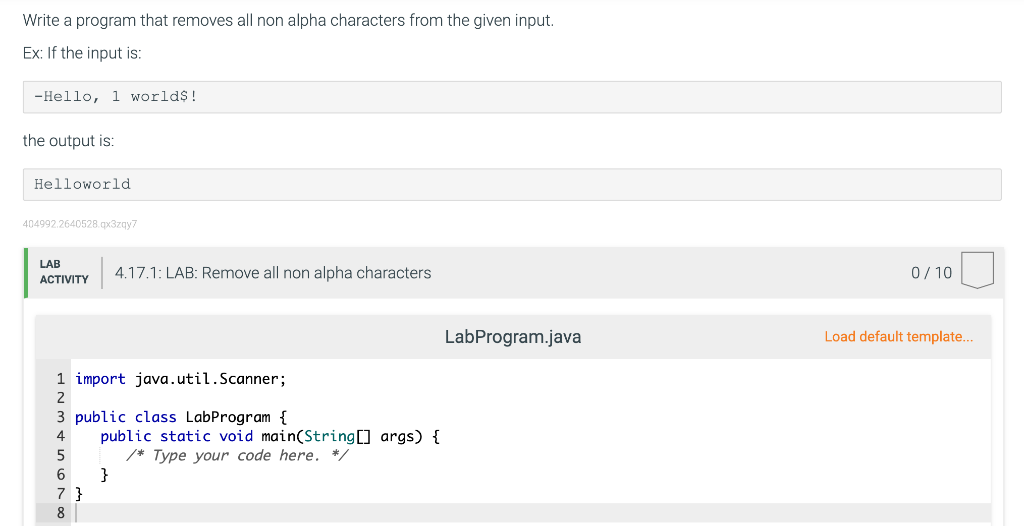Select the lab title '4.17.1: LAB: Remove all non alpha characters'
1024x526 pixels.
[273, 272]
